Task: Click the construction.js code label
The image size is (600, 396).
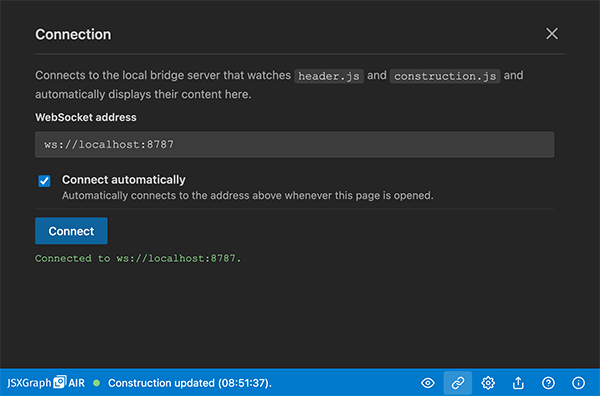Action: [x=445, y=76]
